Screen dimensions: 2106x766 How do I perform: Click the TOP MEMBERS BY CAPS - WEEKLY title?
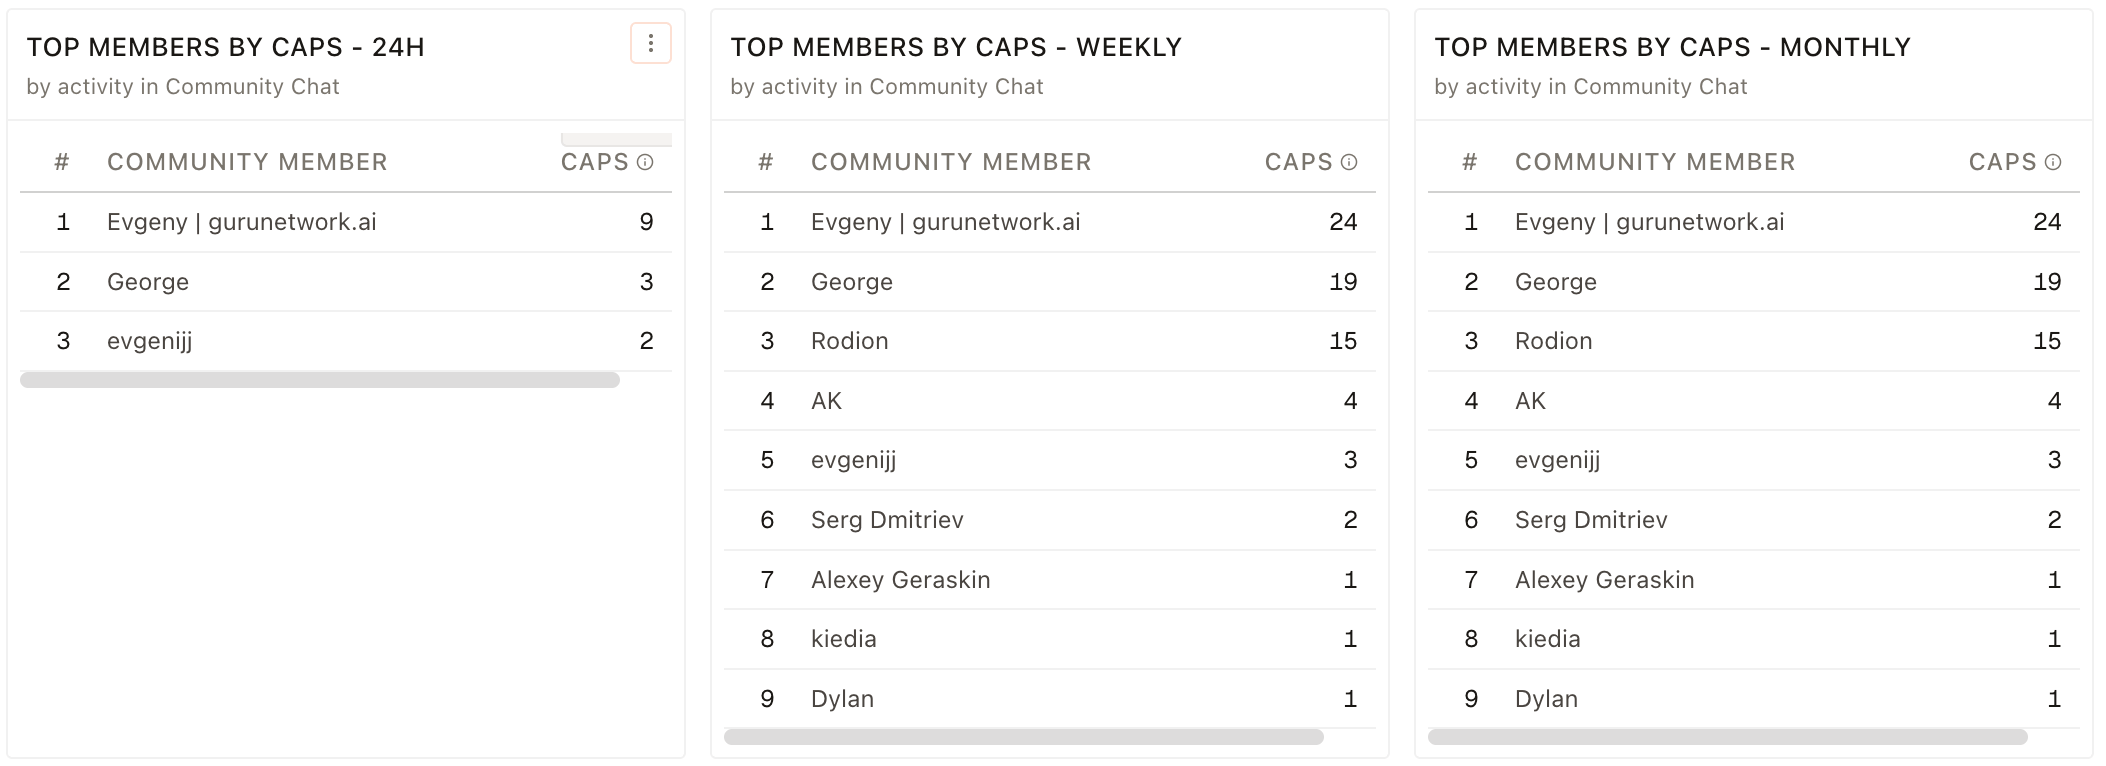point(956,45)
